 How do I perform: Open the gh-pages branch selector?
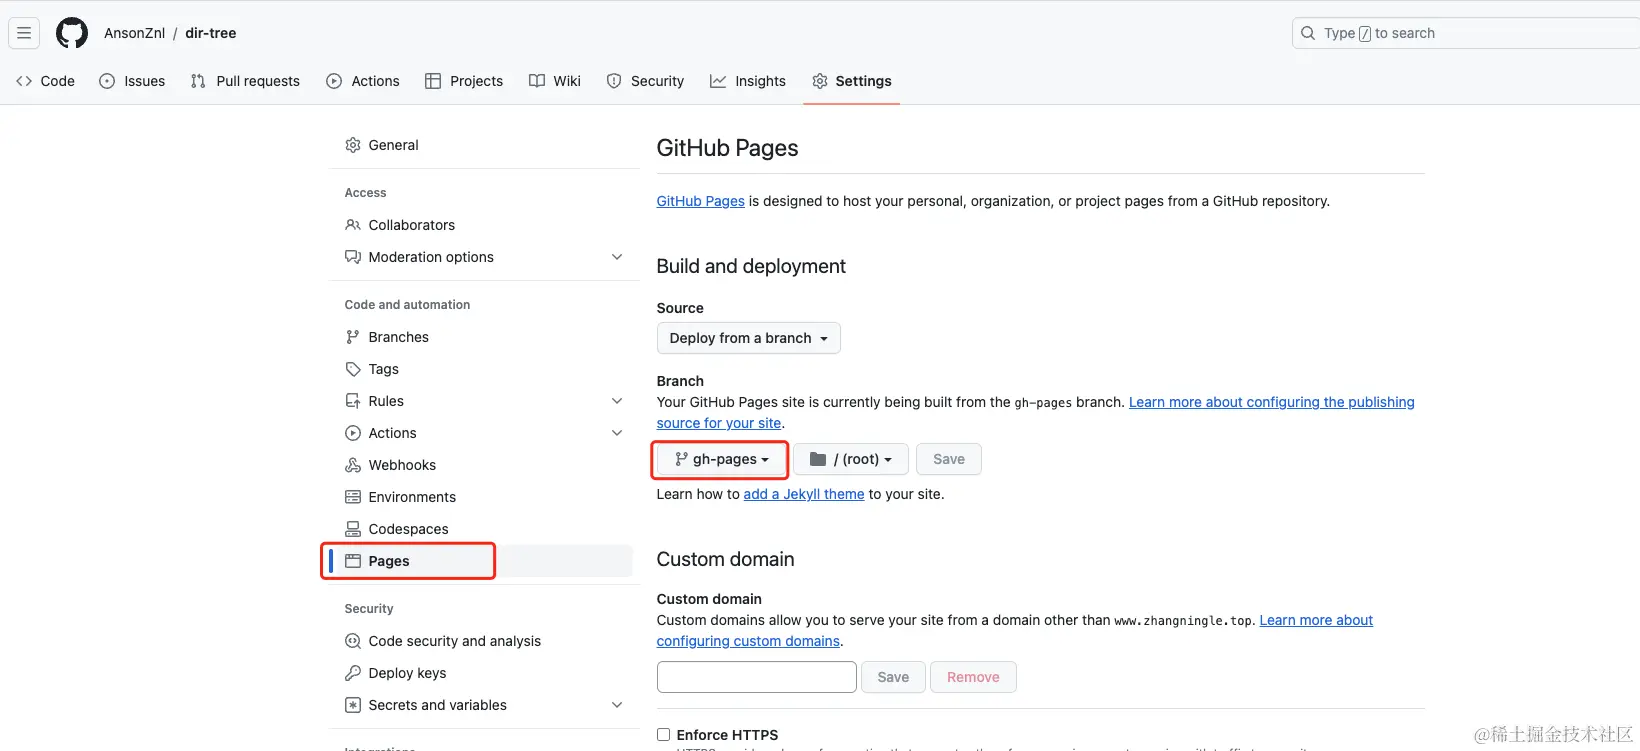click(x=721, y=459)
